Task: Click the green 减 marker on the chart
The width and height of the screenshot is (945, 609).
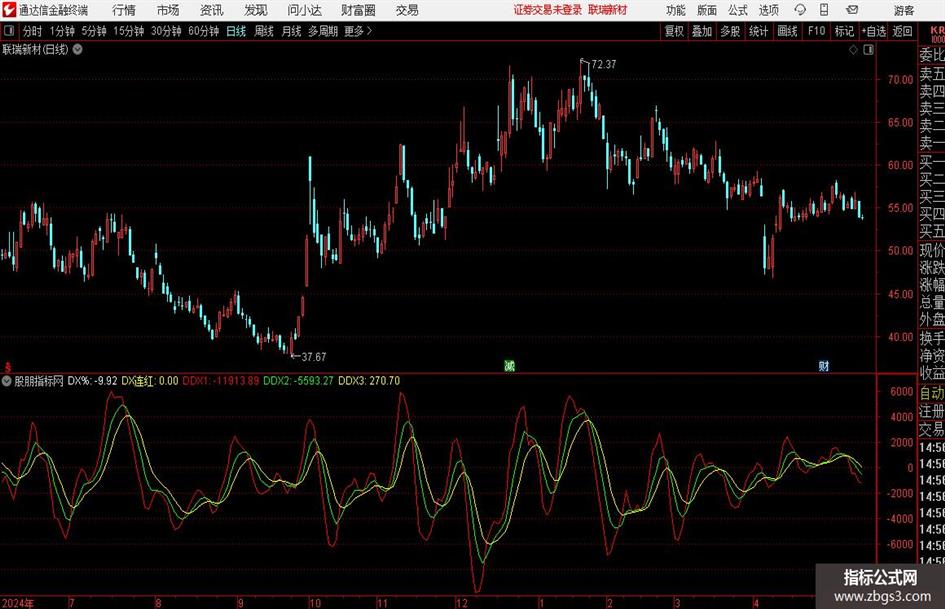Action: coord(509,365)
